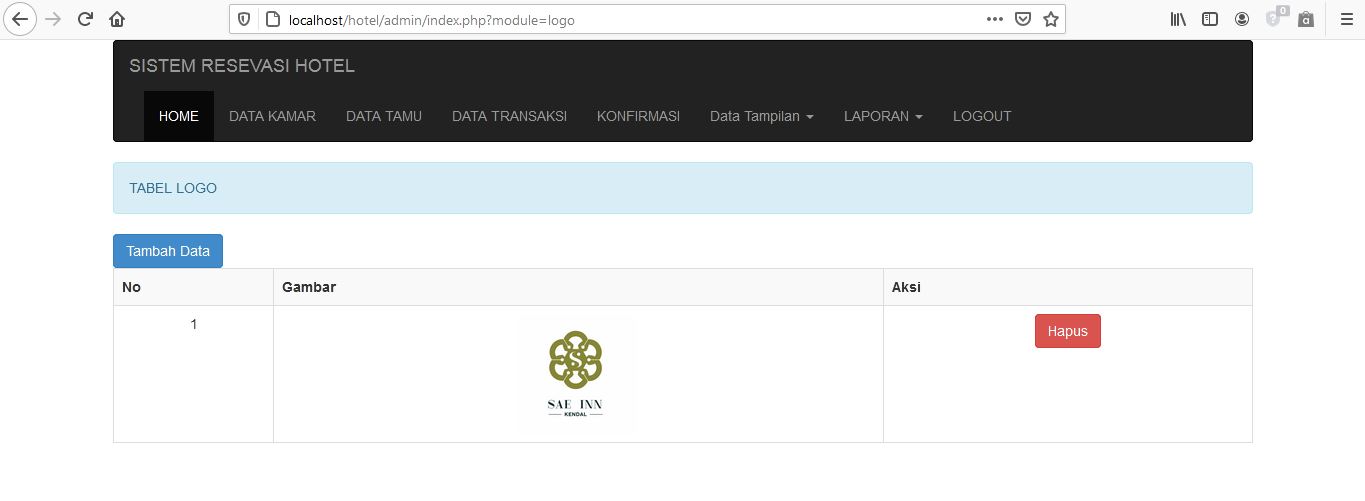Click the SISTEM RESEVASI HOTEL brand link
The height and width of the screenshot is (501, 1365).
point(242,66)
